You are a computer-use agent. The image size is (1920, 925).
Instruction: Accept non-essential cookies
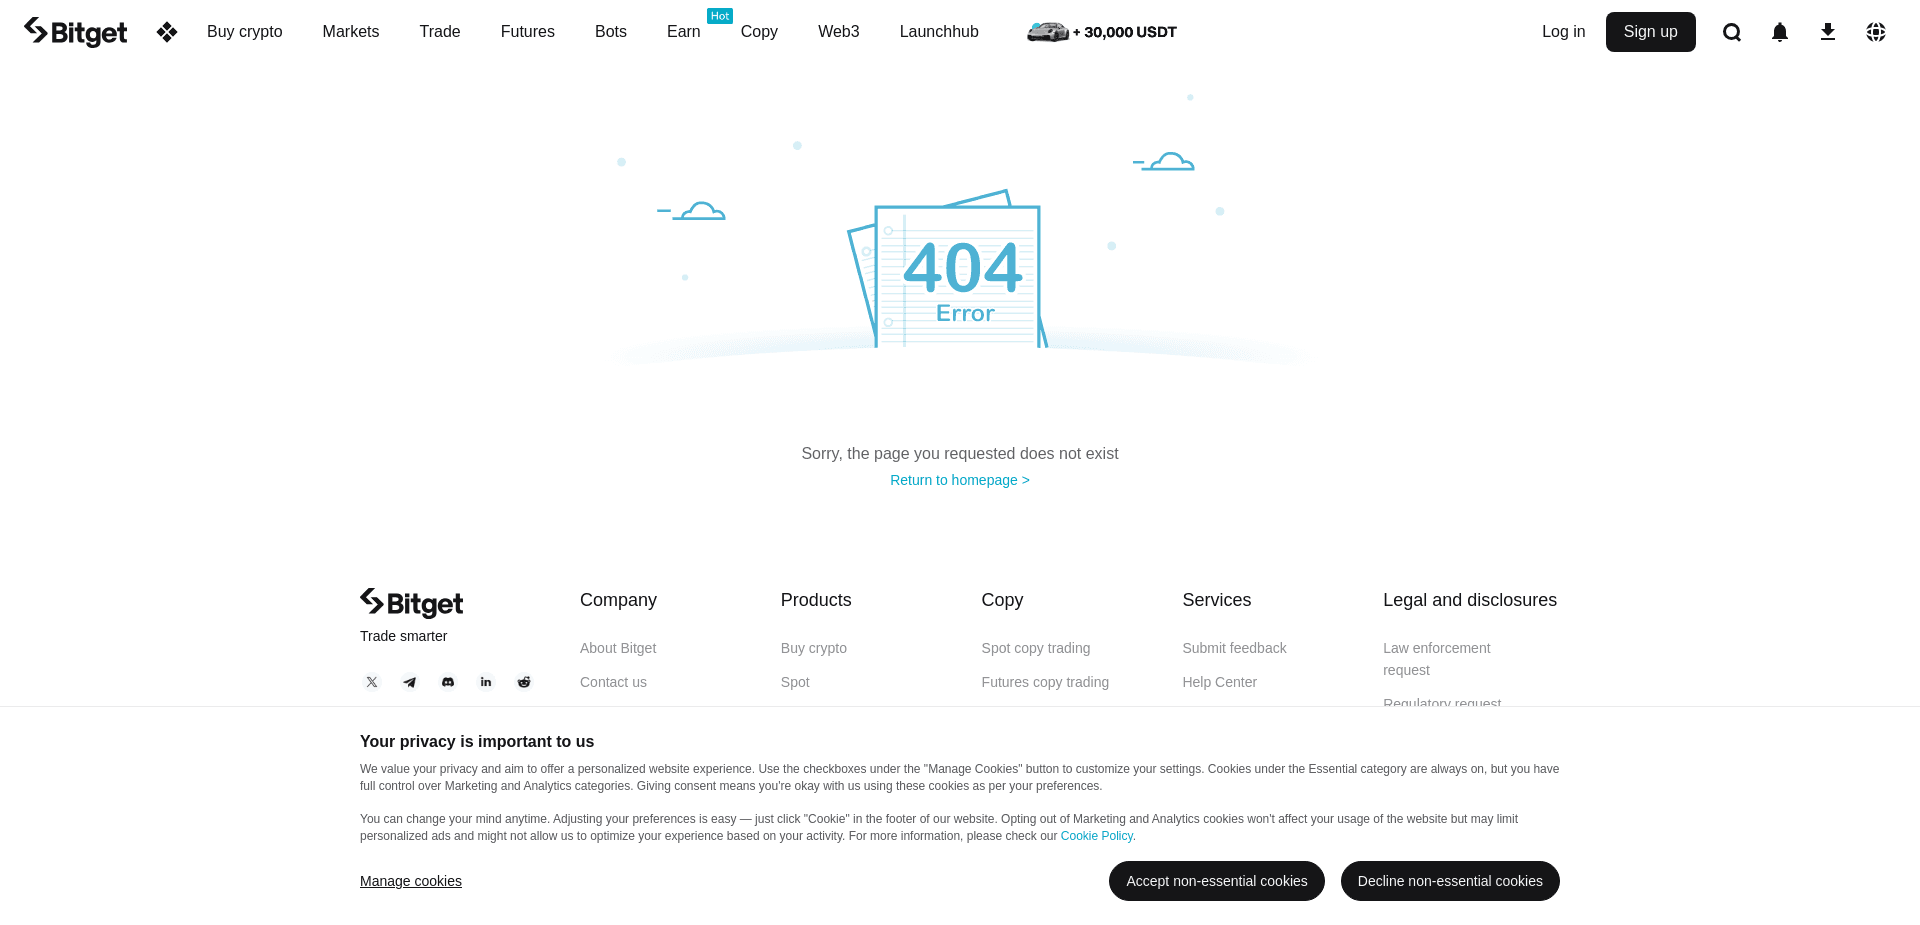1216,881
